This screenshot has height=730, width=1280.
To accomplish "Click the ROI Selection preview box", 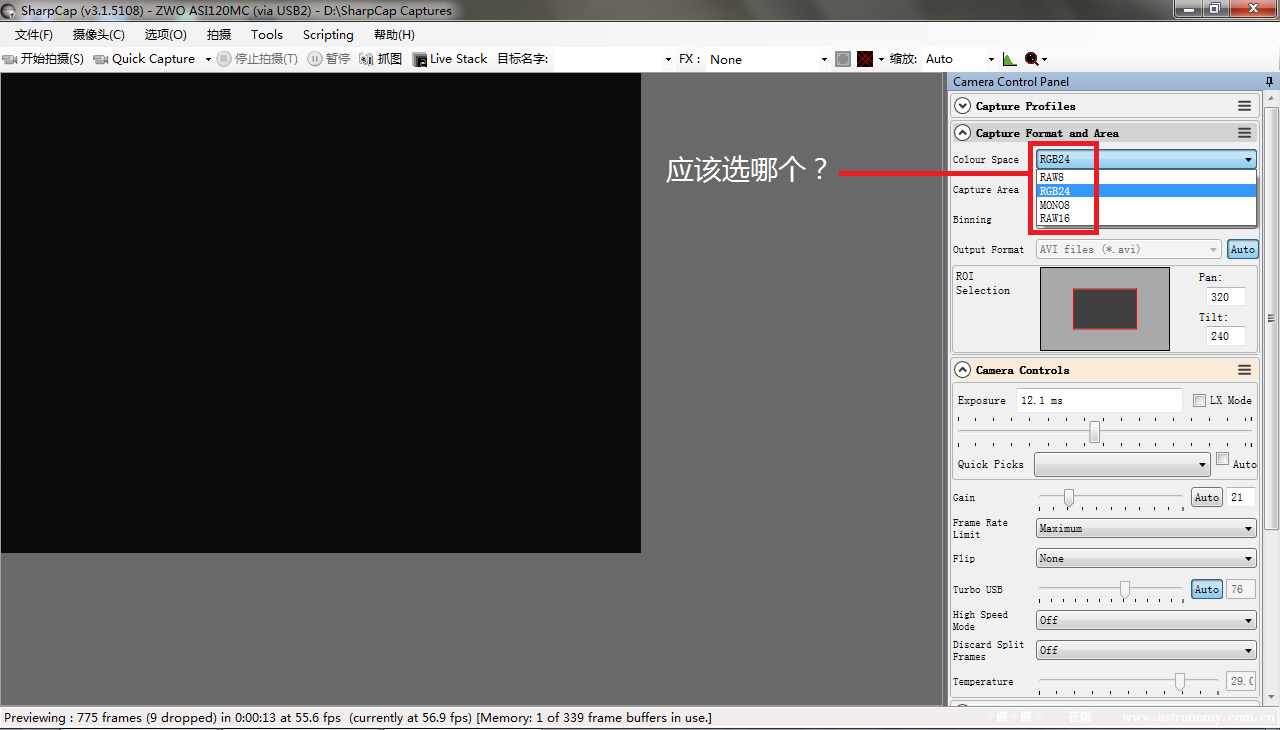I will [1105, 309].
